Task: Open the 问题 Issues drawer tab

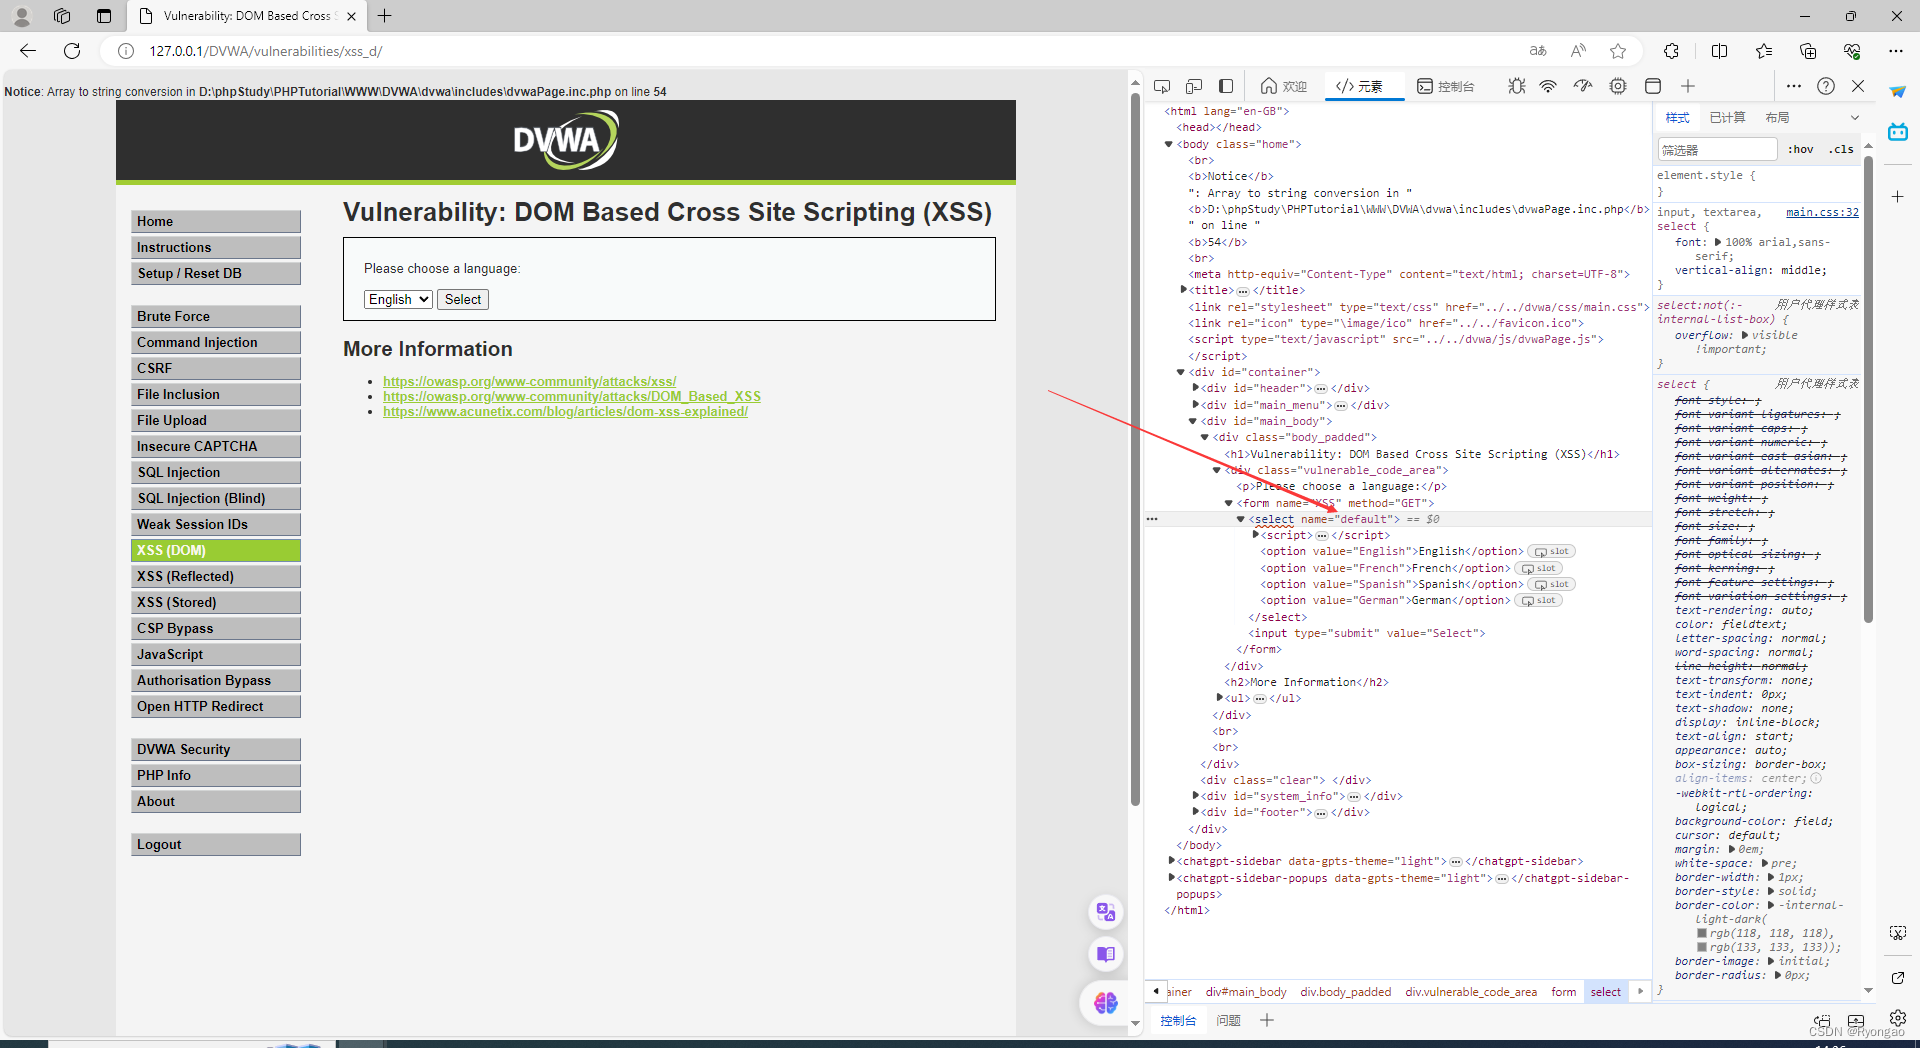Action: pyautogui.click(x=1228, y=1021)
